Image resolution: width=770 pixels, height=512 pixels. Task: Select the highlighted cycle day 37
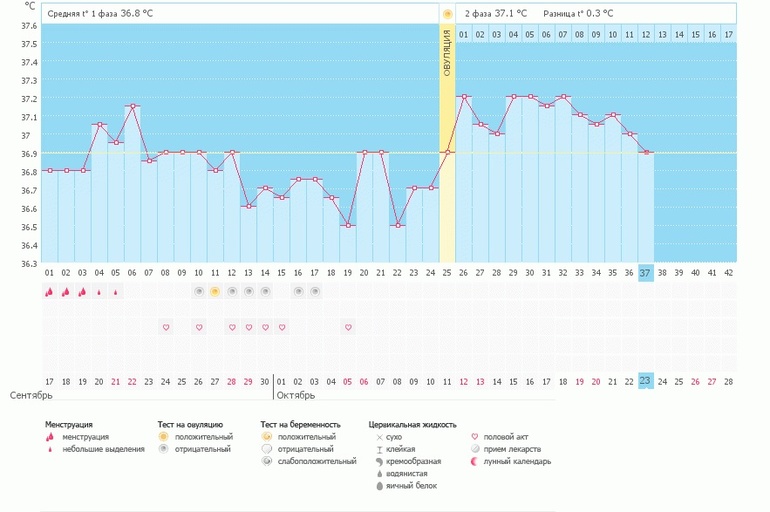click(645, 273)
